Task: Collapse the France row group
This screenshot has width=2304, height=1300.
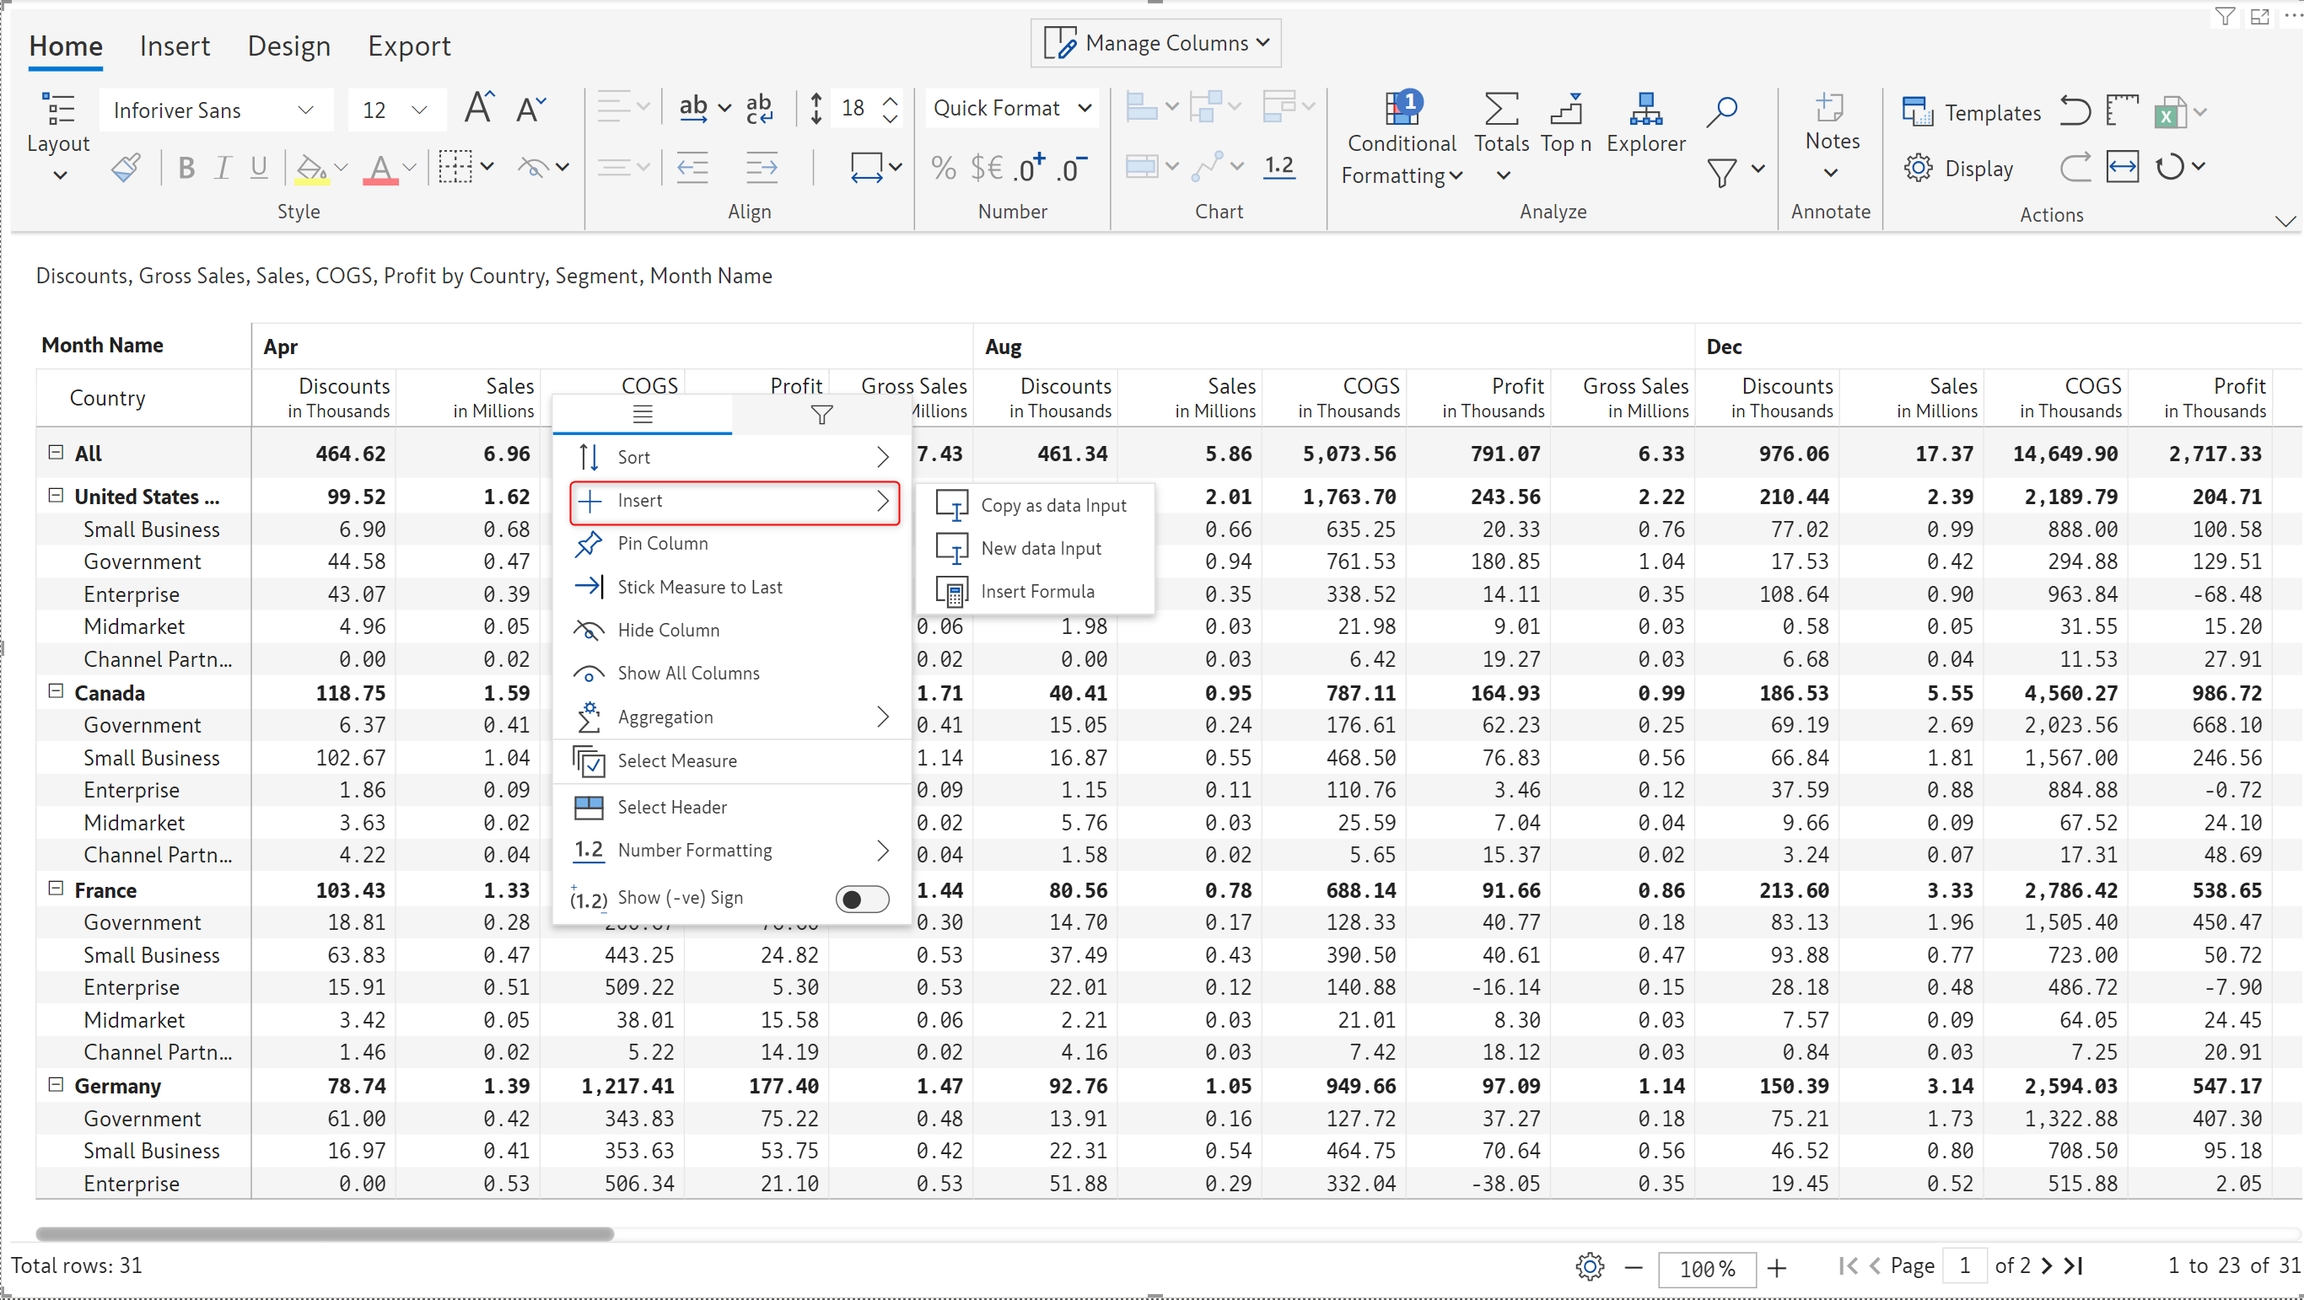Action: pos(56,889)
